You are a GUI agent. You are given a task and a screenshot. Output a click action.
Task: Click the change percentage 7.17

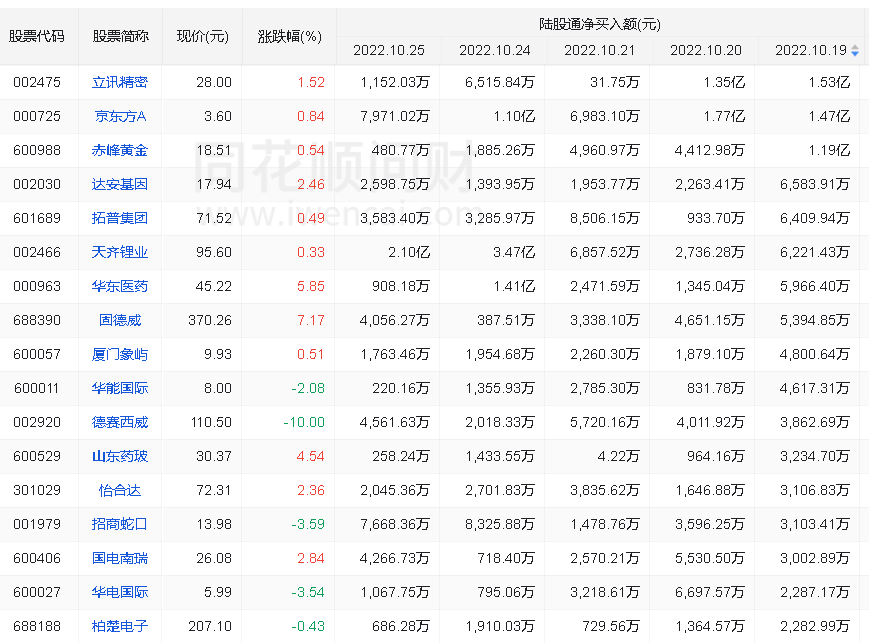[x=310, y=320]
